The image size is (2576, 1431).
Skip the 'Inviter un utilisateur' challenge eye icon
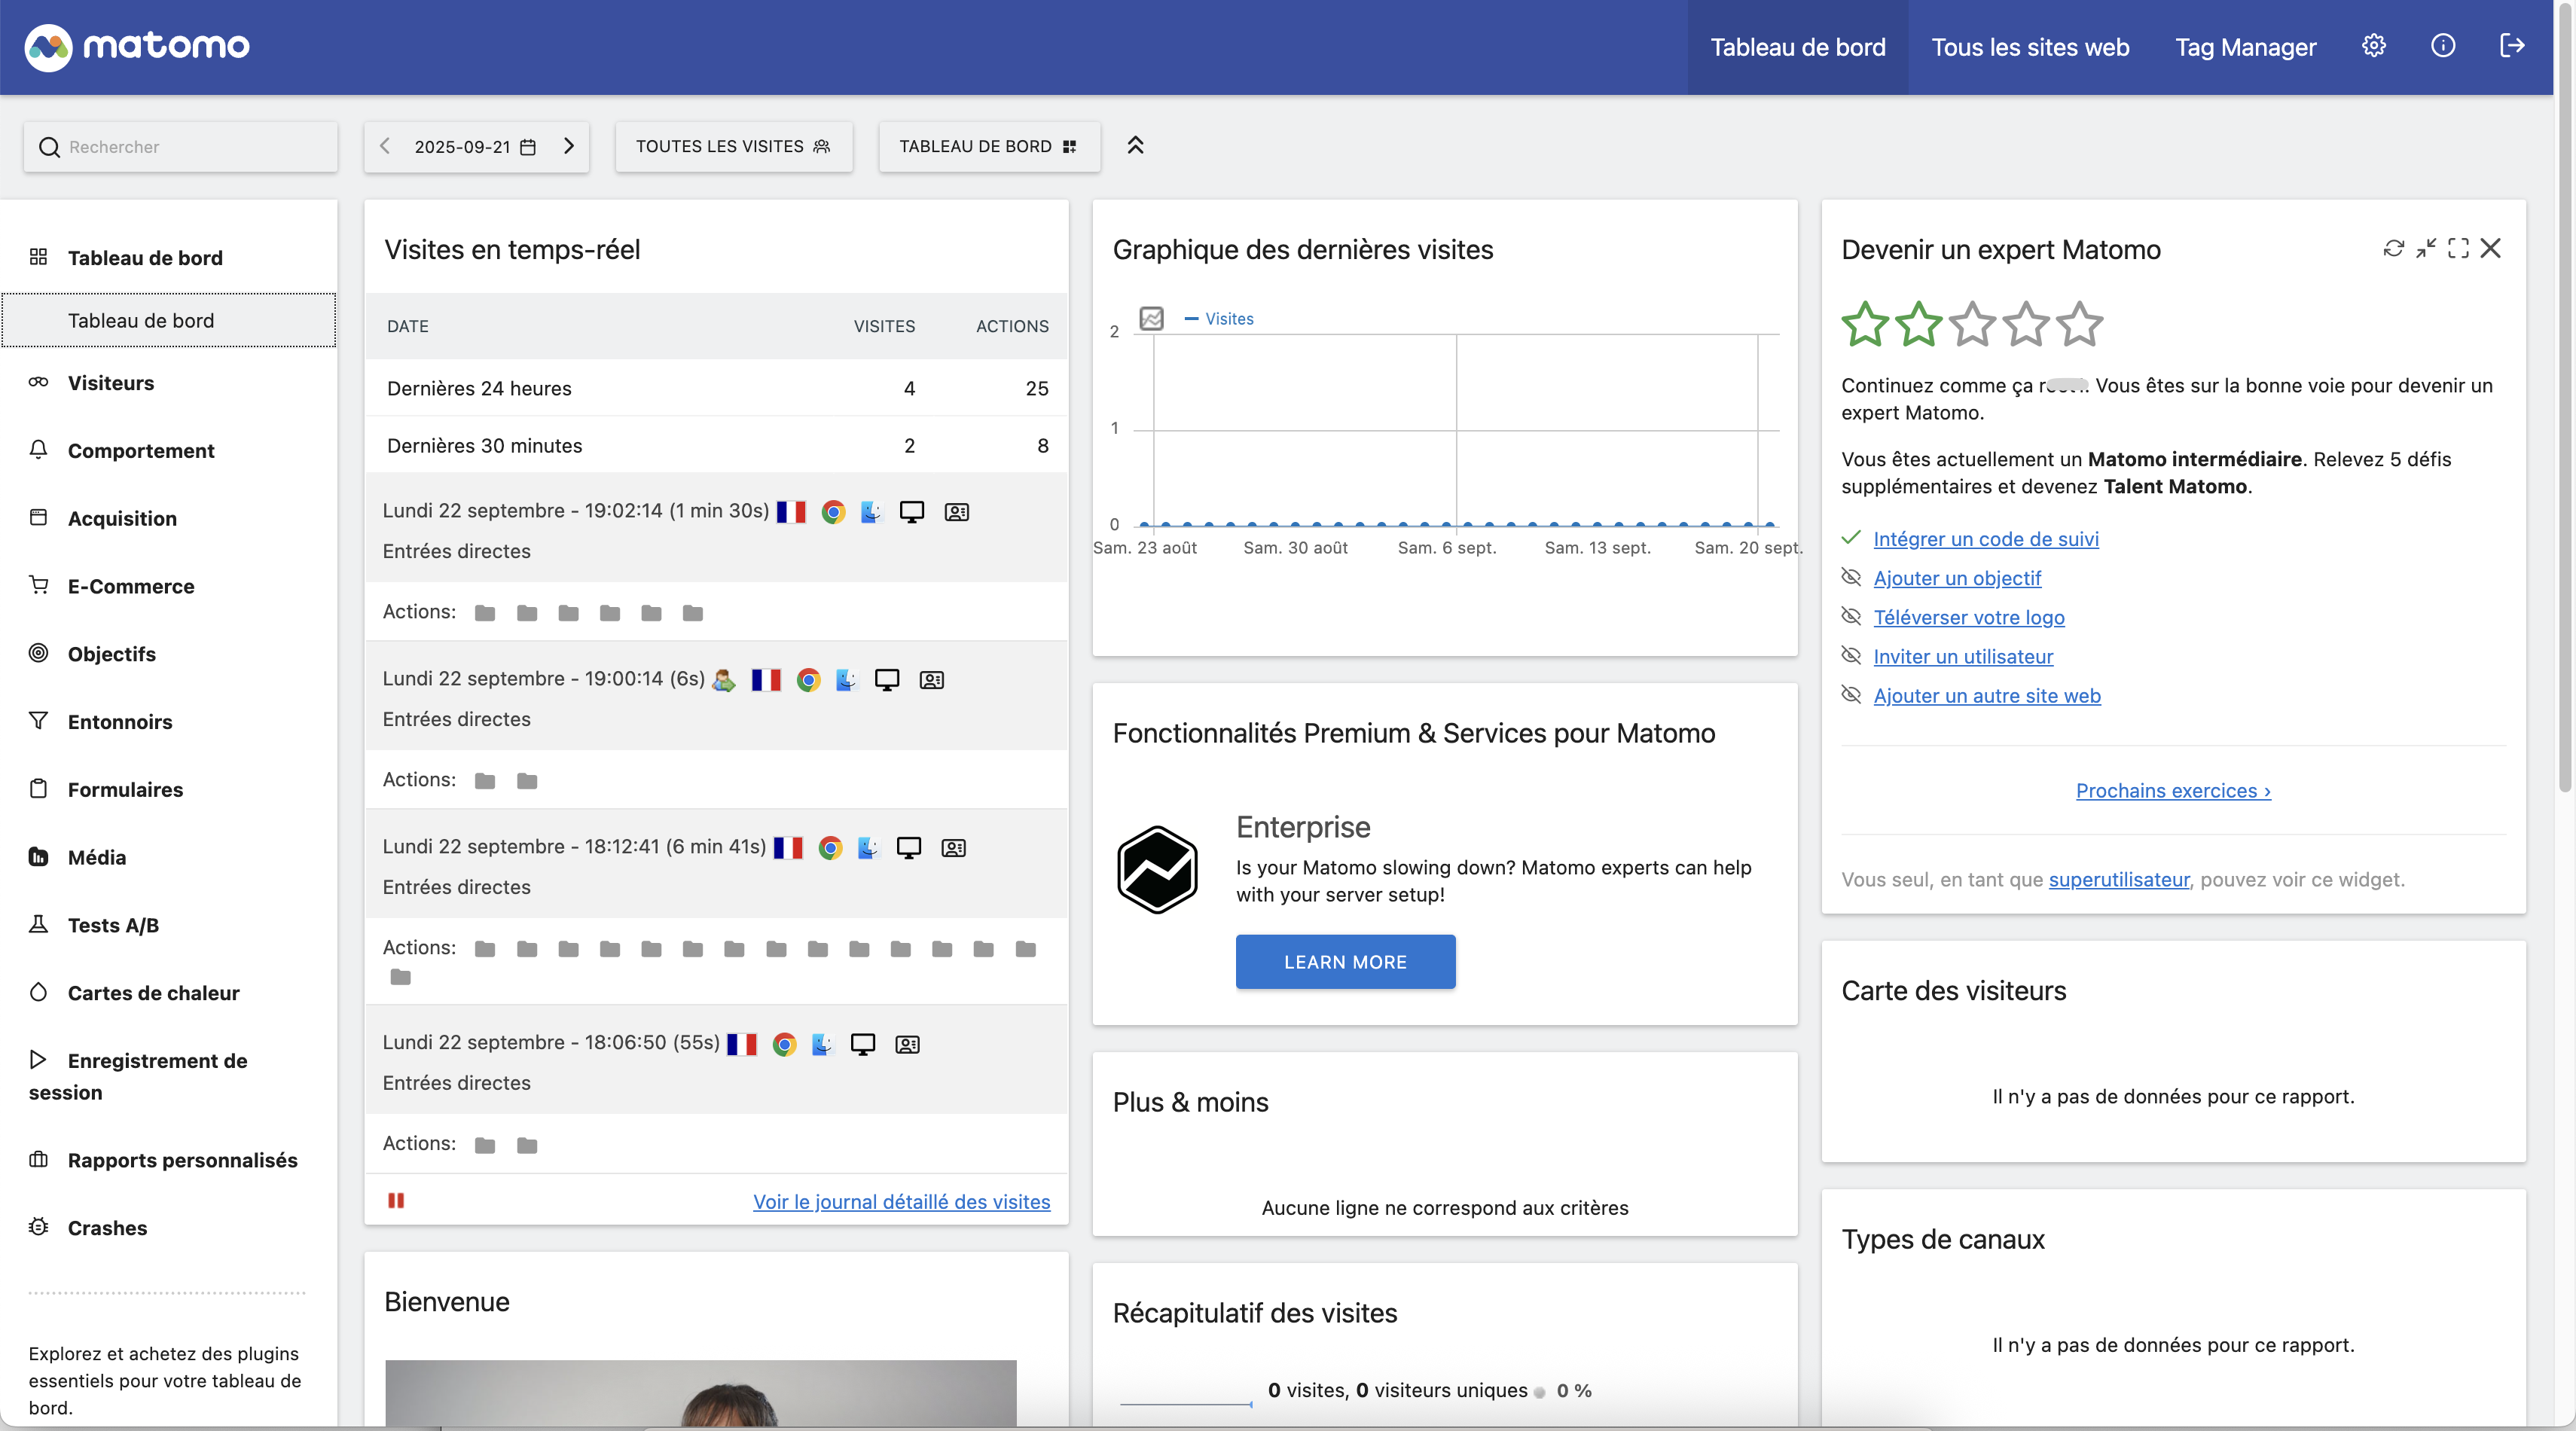click(1852, 656)
